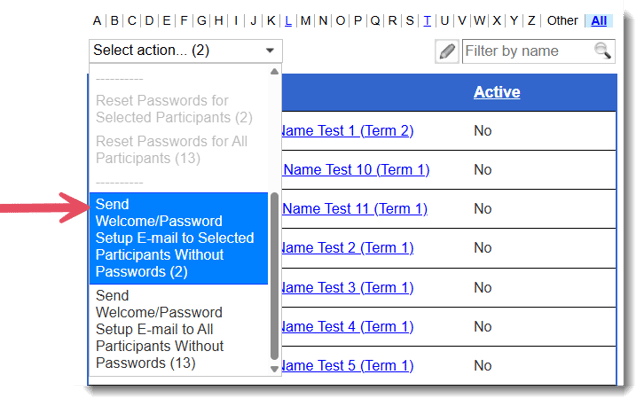Sort by the Active column header

497,92
